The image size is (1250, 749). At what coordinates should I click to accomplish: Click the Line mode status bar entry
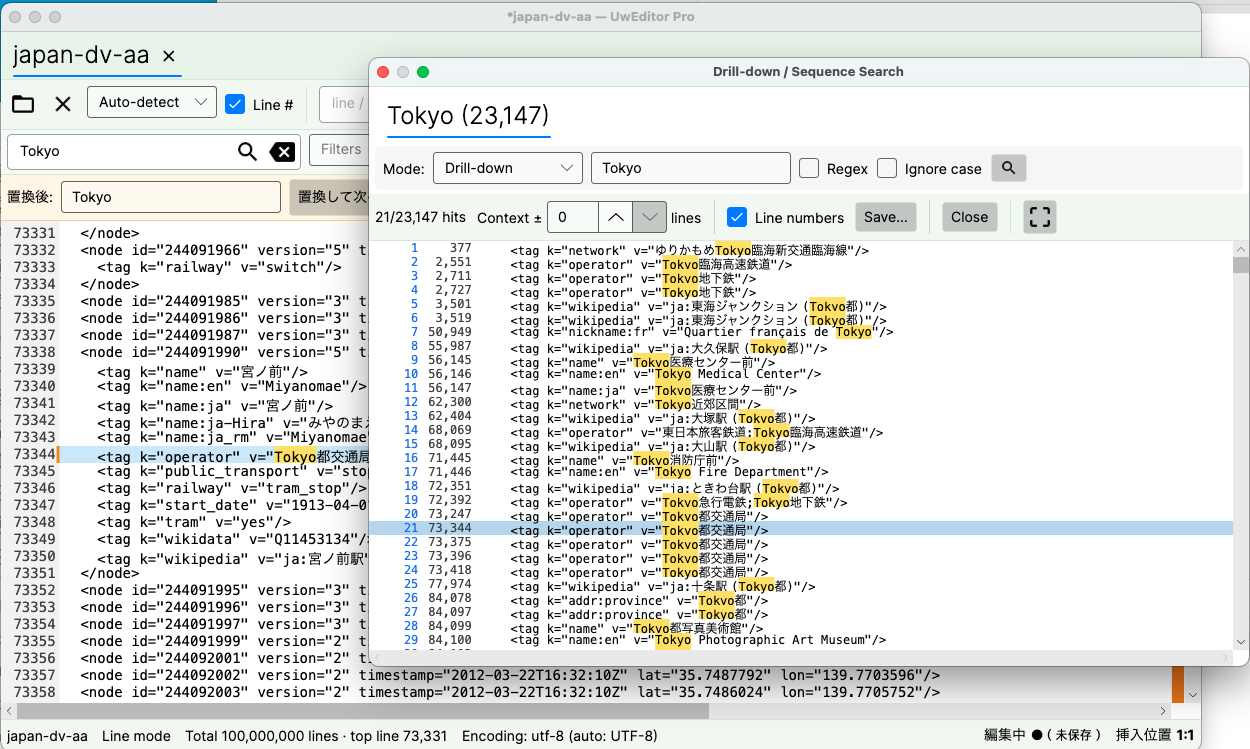coord(136,736)
